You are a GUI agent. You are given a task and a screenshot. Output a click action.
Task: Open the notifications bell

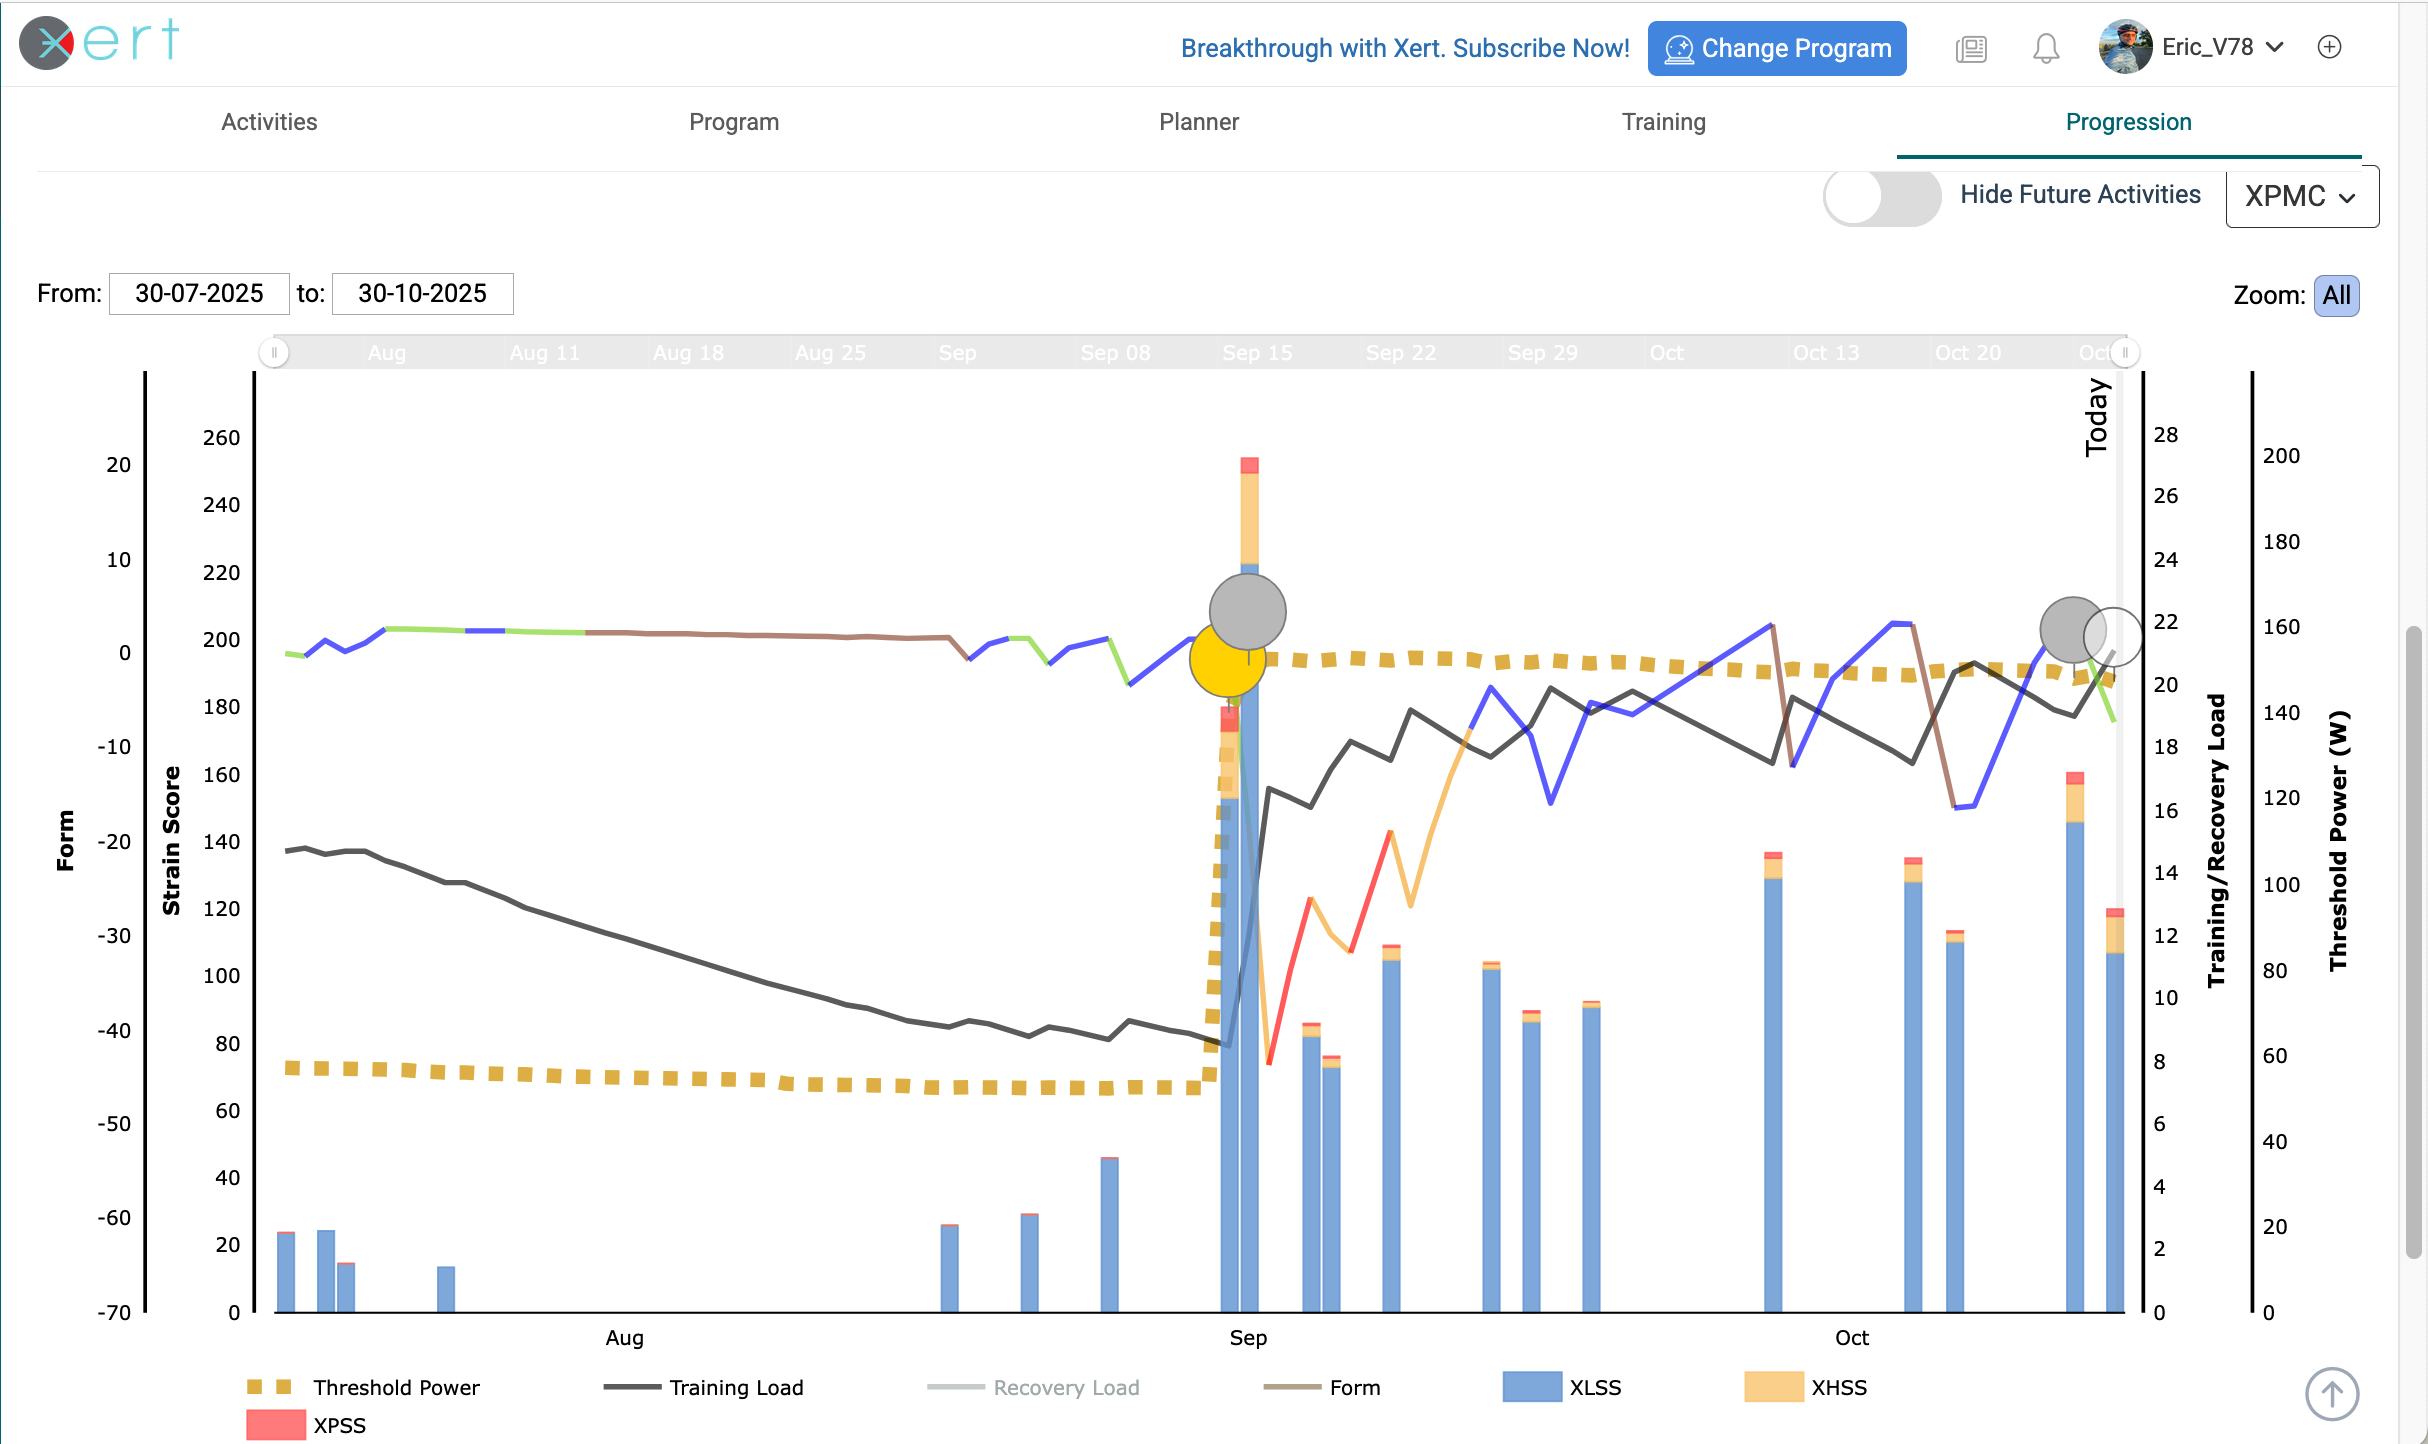coord(2045,48)
